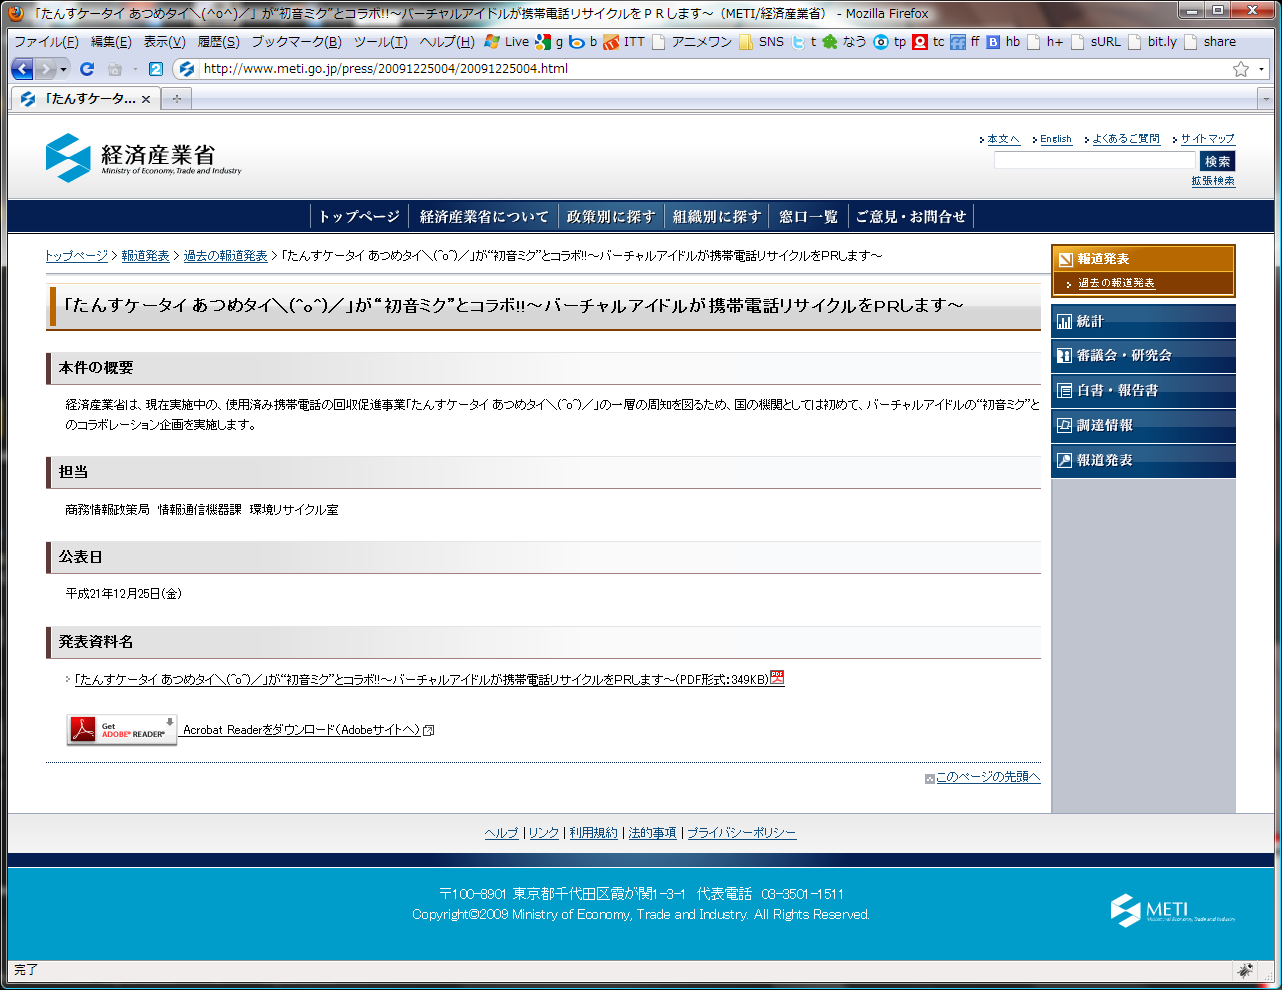Click 過去の報道発表 breadcrumb link
This screenshot has width=1282, height=990.
[226, 256]
